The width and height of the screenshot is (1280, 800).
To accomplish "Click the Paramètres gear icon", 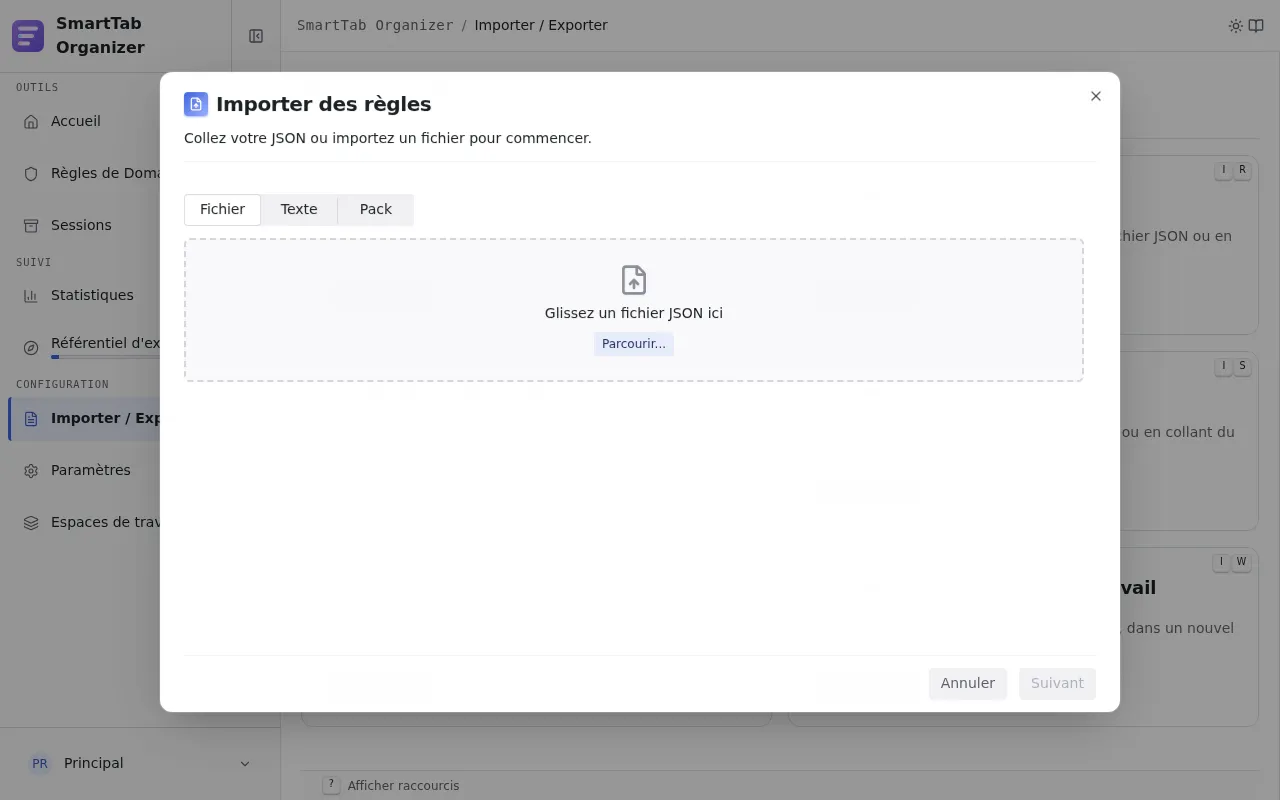I will 31,470.
